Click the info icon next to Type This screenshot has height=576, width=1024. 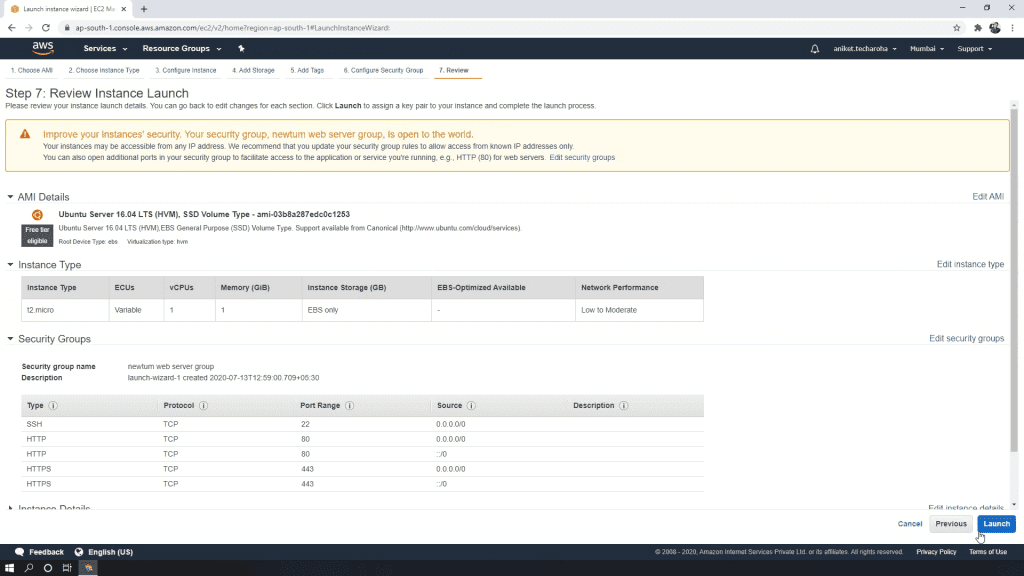[x=53, y=406]
